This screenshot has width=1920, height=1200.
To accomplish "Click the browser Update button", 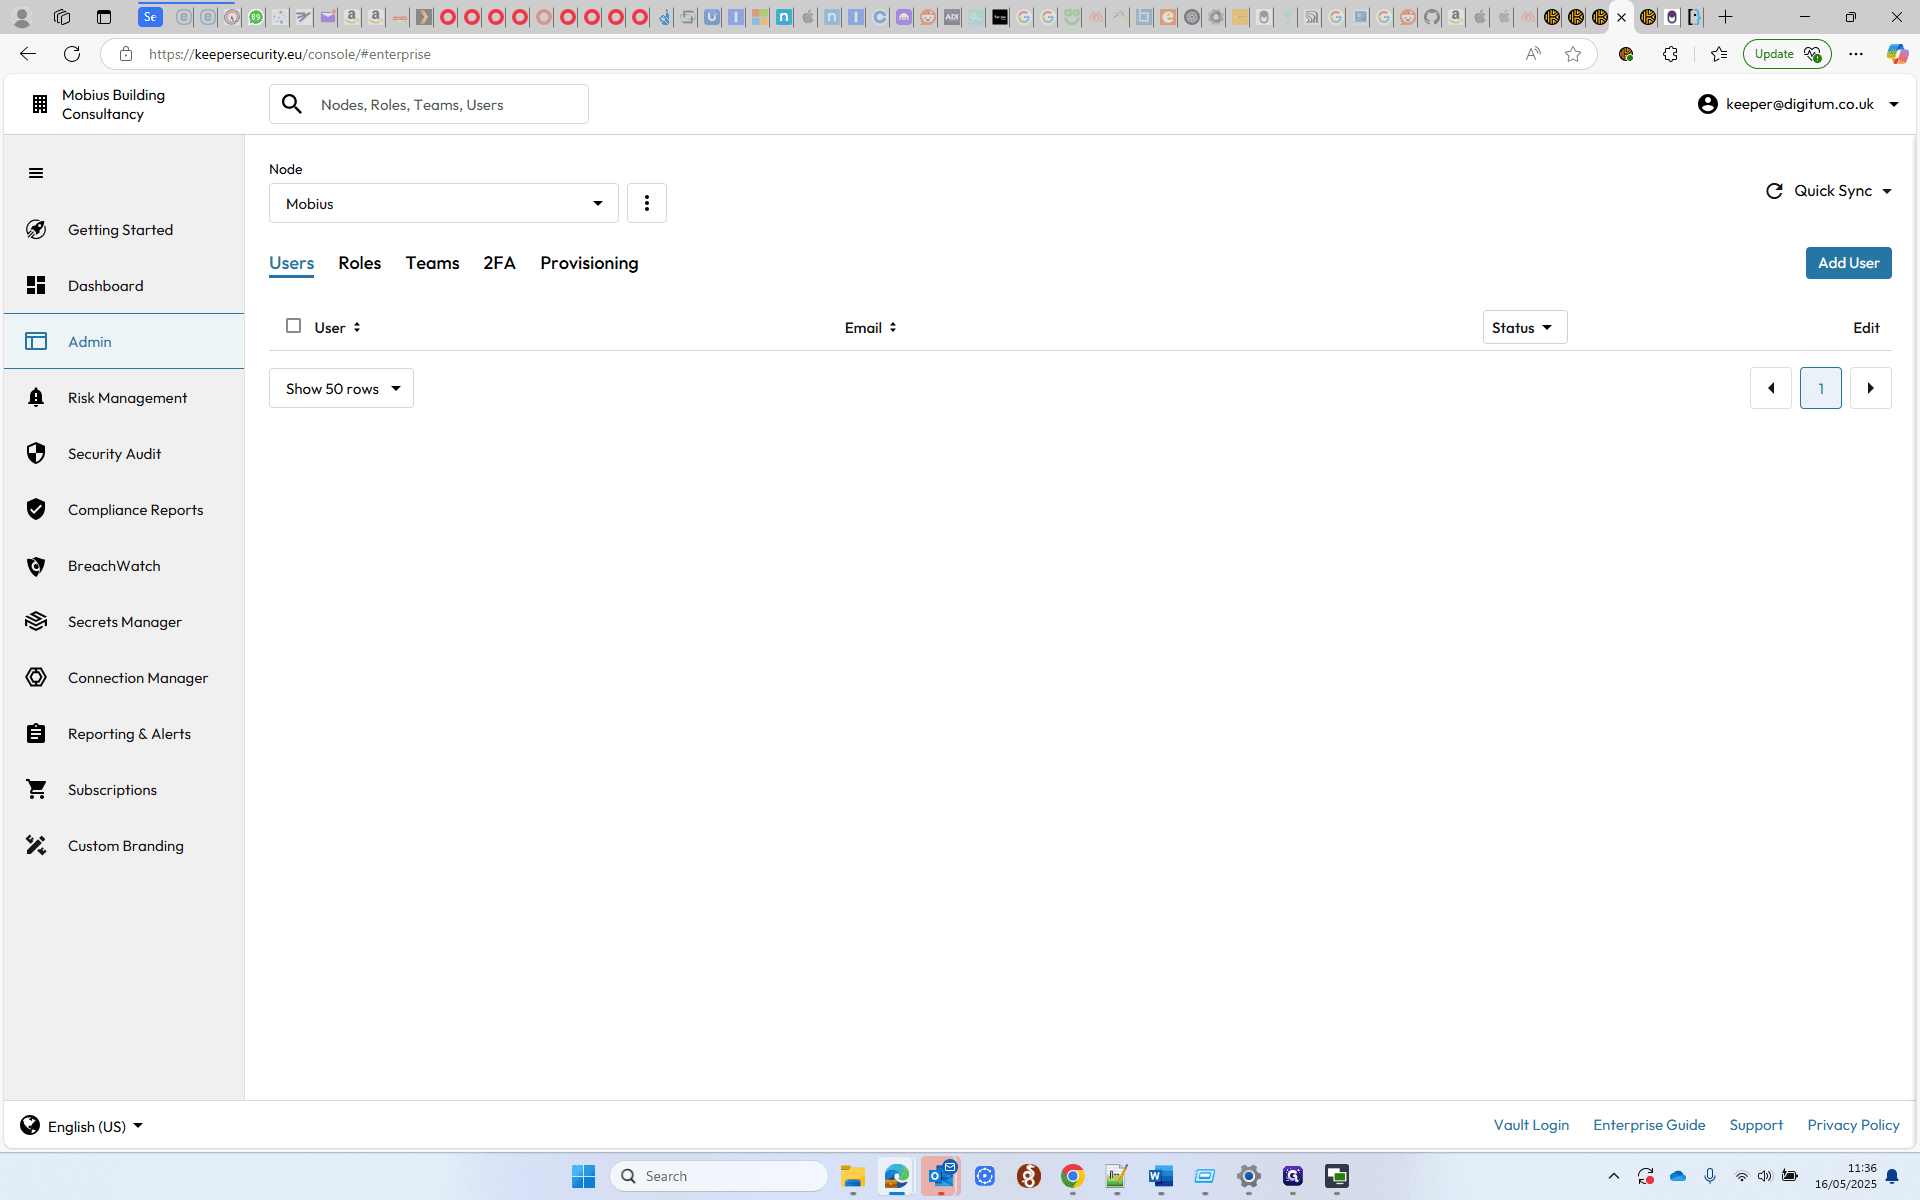I will pos(1786,54).
